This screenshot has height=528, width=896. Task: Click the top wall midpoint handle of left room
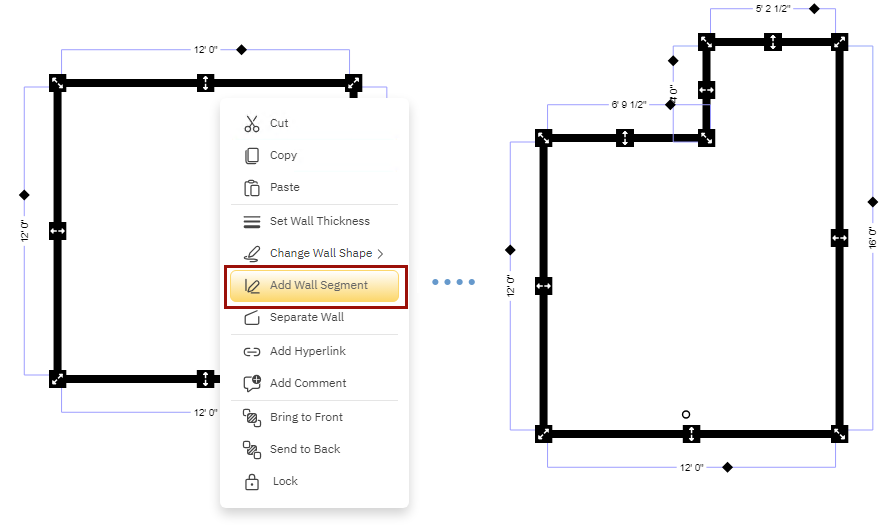coord(205,83)
